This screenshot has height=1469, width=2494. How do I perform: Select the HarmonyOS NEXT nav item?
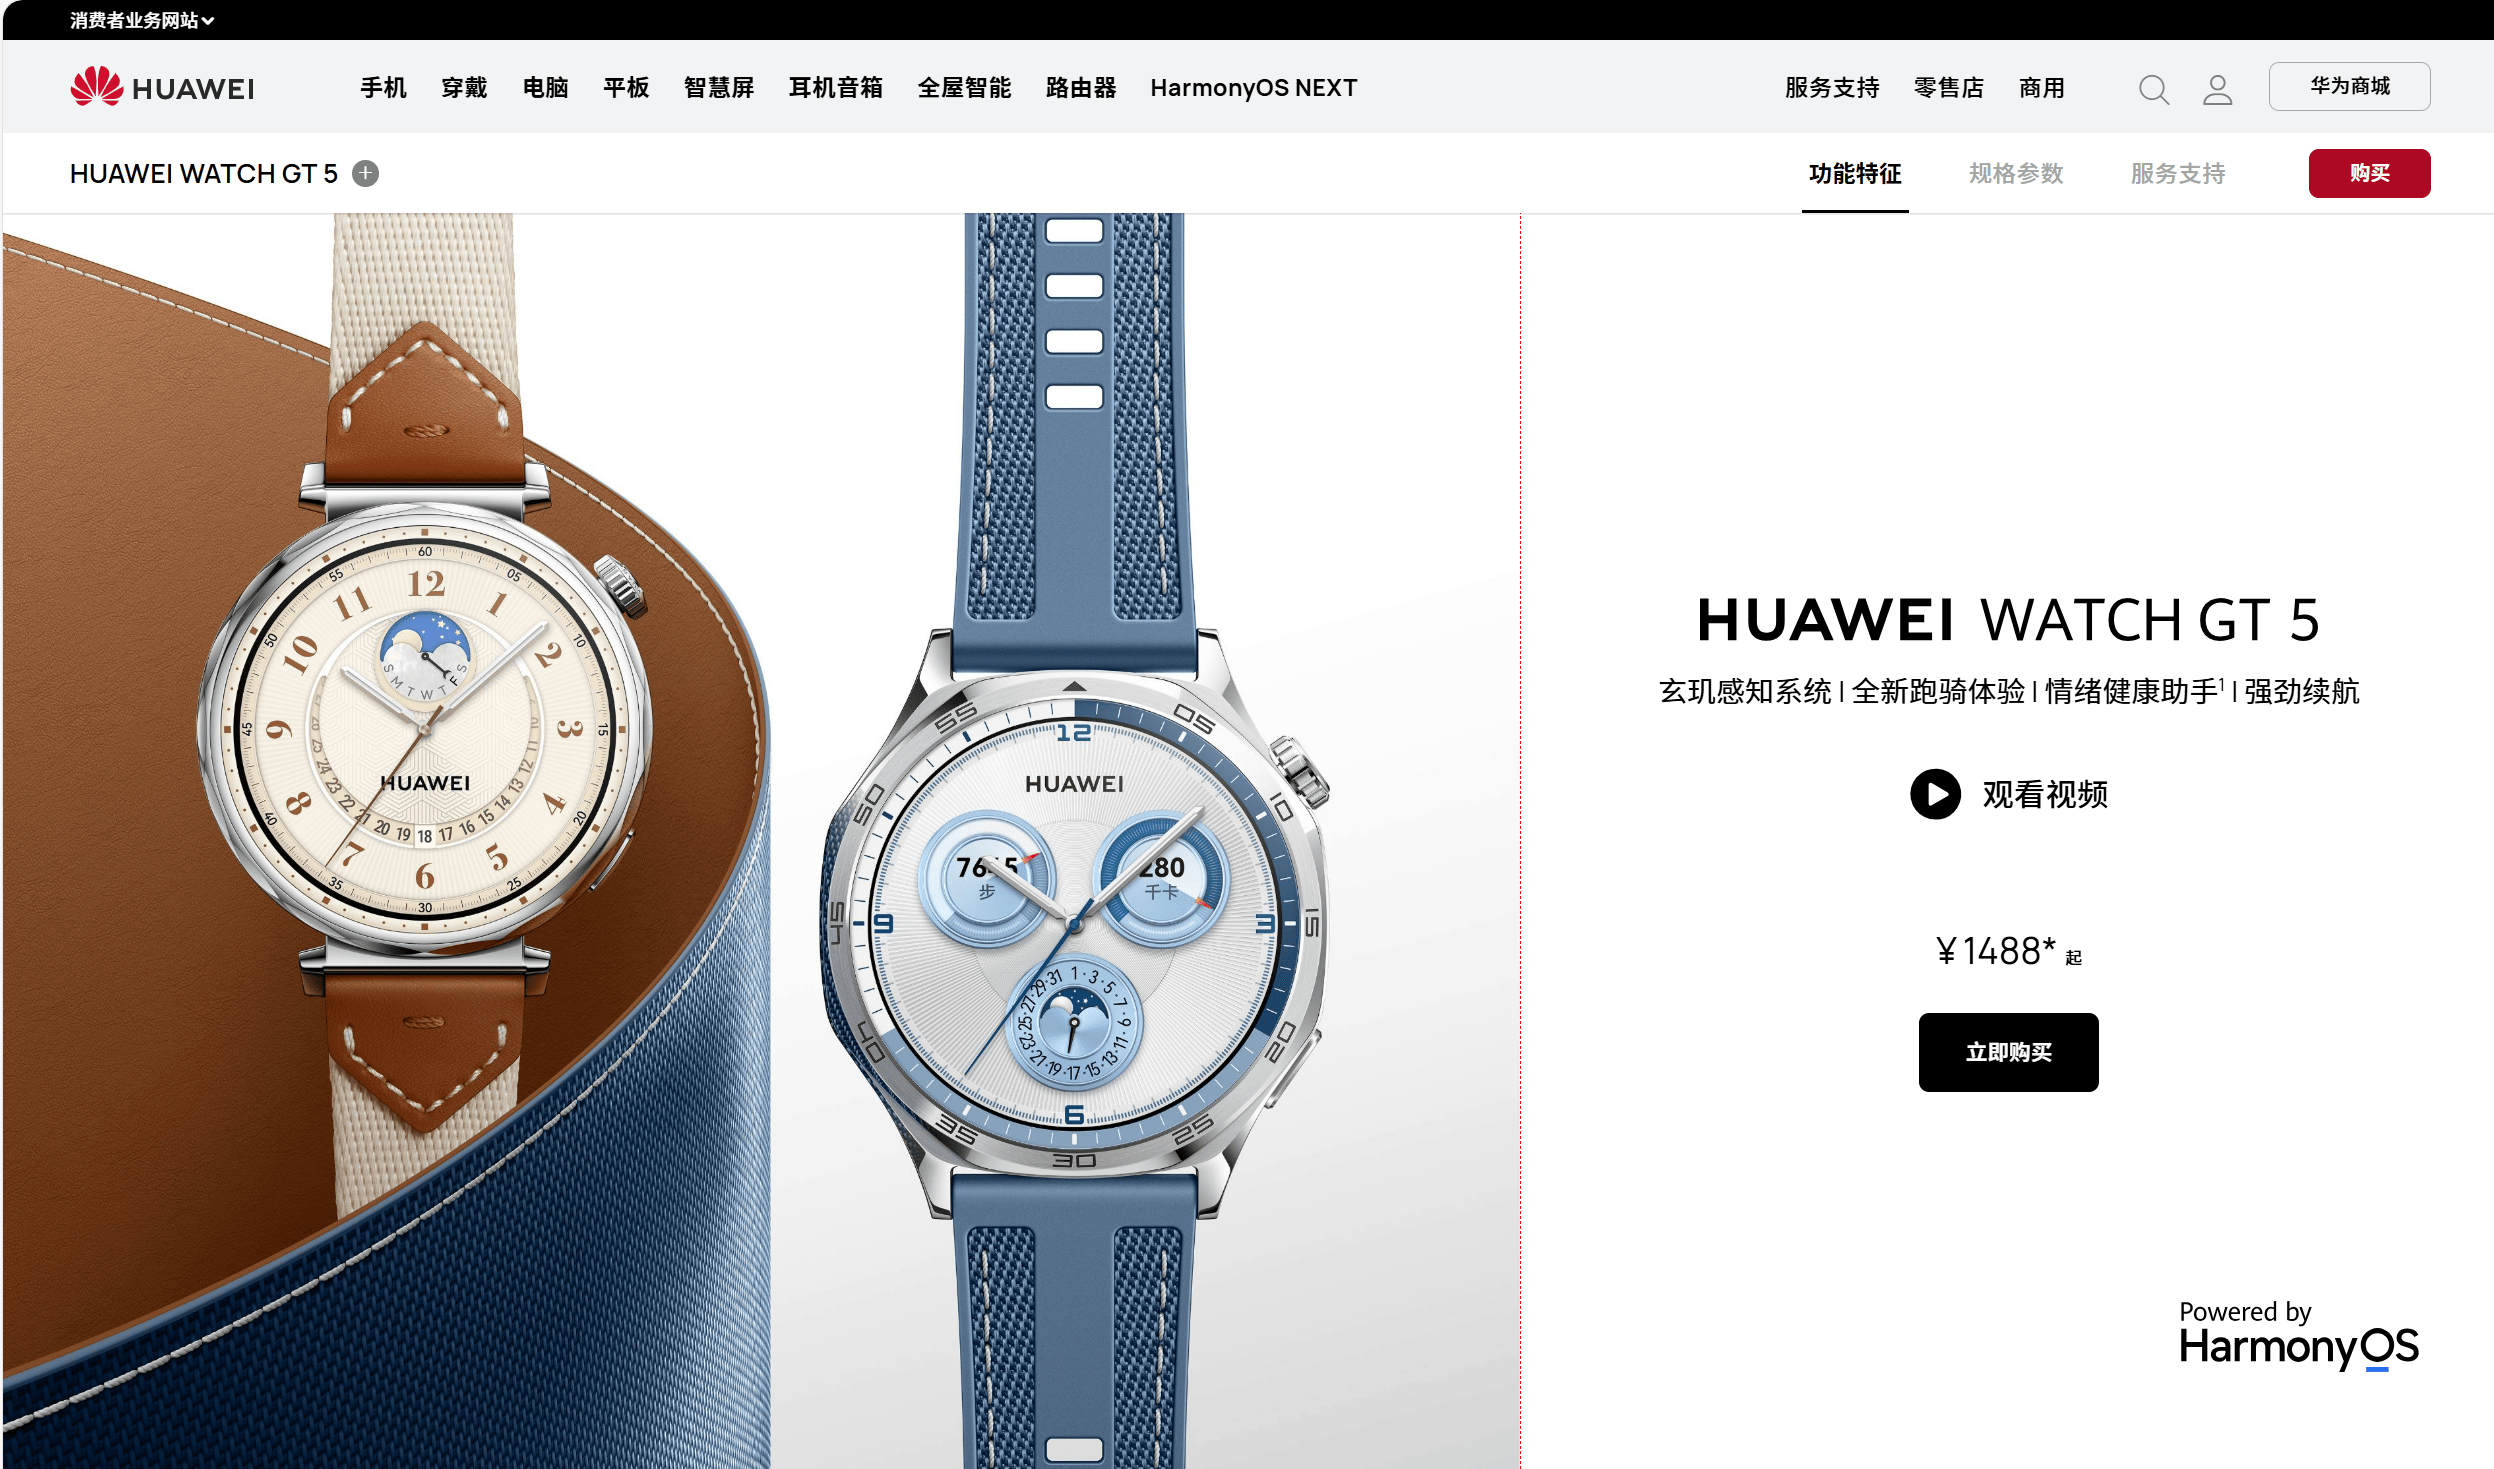tap(1253, 88)
